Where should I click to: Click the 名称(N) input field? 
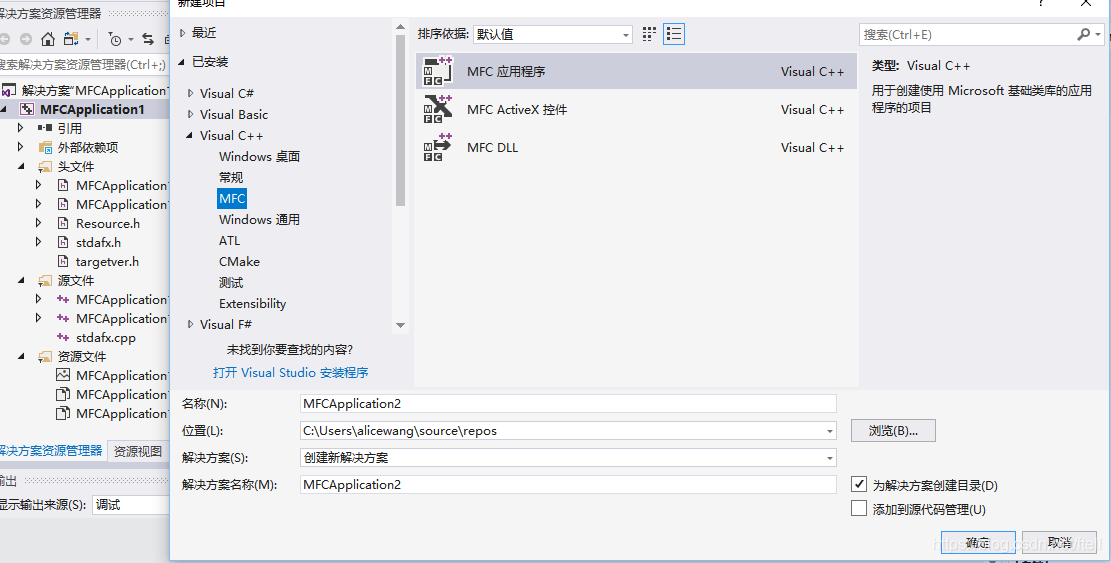(568, 404)
